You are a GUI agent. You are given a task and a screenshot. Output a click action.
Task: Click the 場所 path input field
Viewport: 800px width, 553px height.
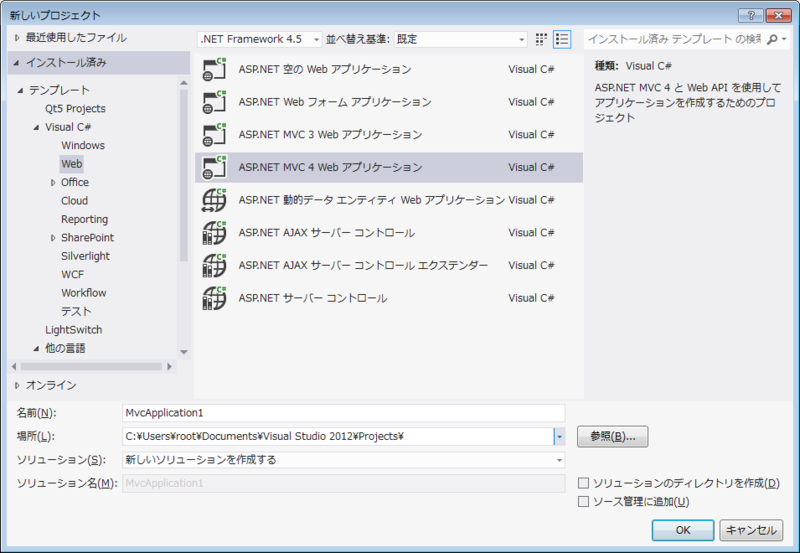pyautogui.click(x=338, y=437)
